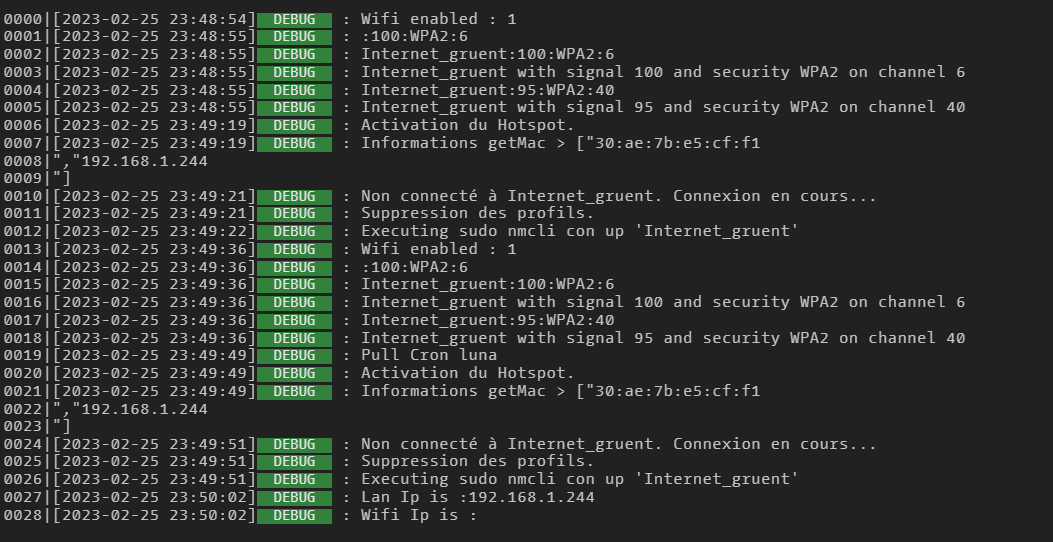
Task: Click the "Pull Cron luna" log message
Action: (429, 355)
